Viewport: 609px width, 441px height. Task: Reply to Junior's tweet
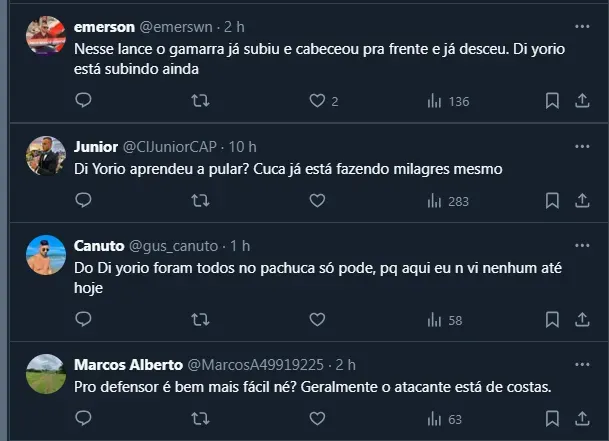coord(84,200)
